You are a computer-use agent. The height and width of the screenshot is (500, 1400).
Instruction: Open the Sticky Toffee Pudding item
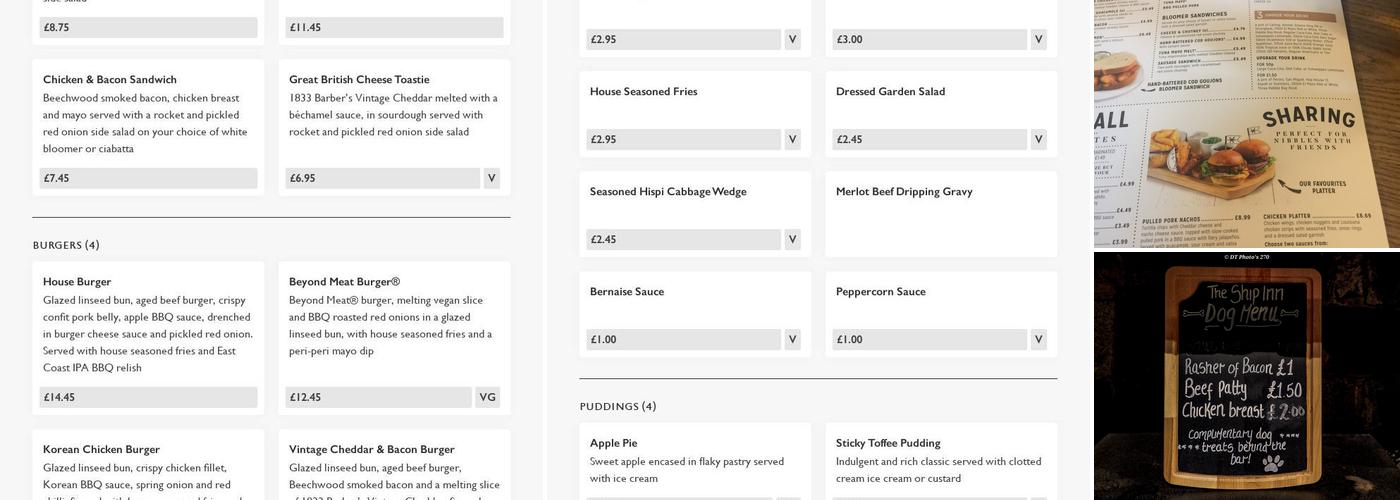[888, 443]
